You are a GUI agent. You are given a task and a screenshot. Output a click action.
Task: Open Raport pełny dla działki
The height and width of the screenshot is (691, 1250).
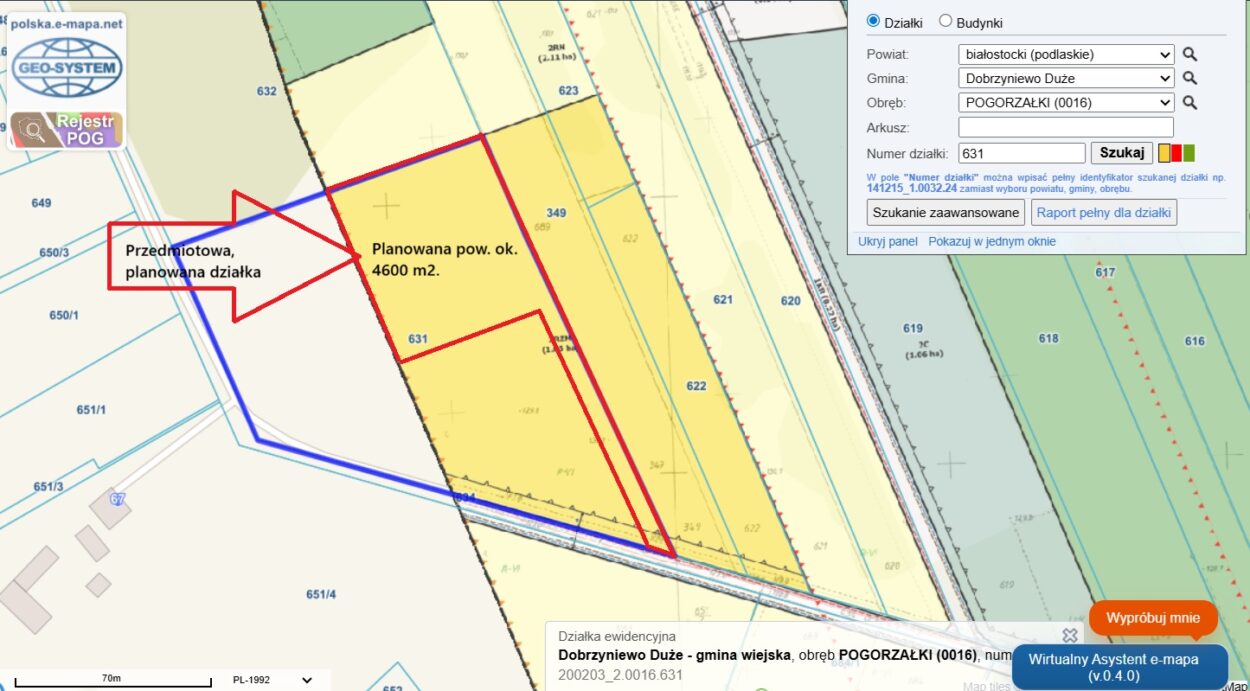(x=1104, y=212)
